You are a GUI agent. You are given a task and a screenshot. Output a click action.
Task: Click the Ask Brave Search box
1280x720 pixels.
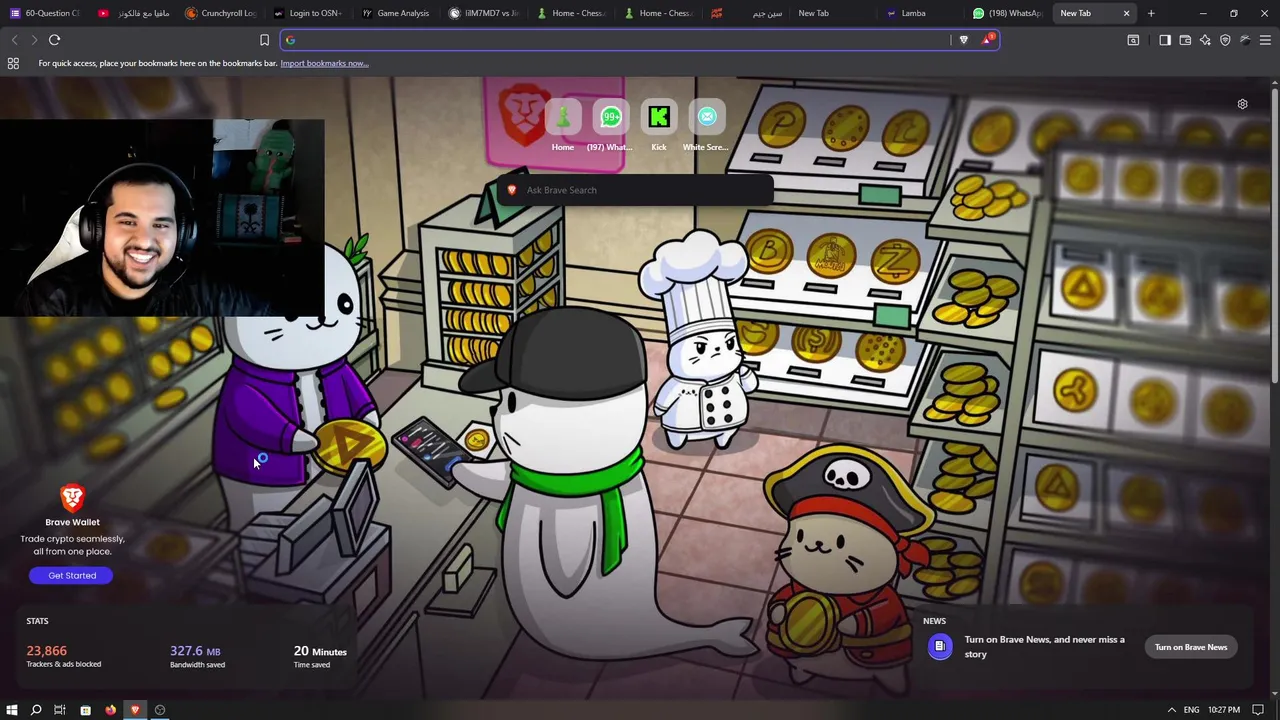click(x=635, y=190)
